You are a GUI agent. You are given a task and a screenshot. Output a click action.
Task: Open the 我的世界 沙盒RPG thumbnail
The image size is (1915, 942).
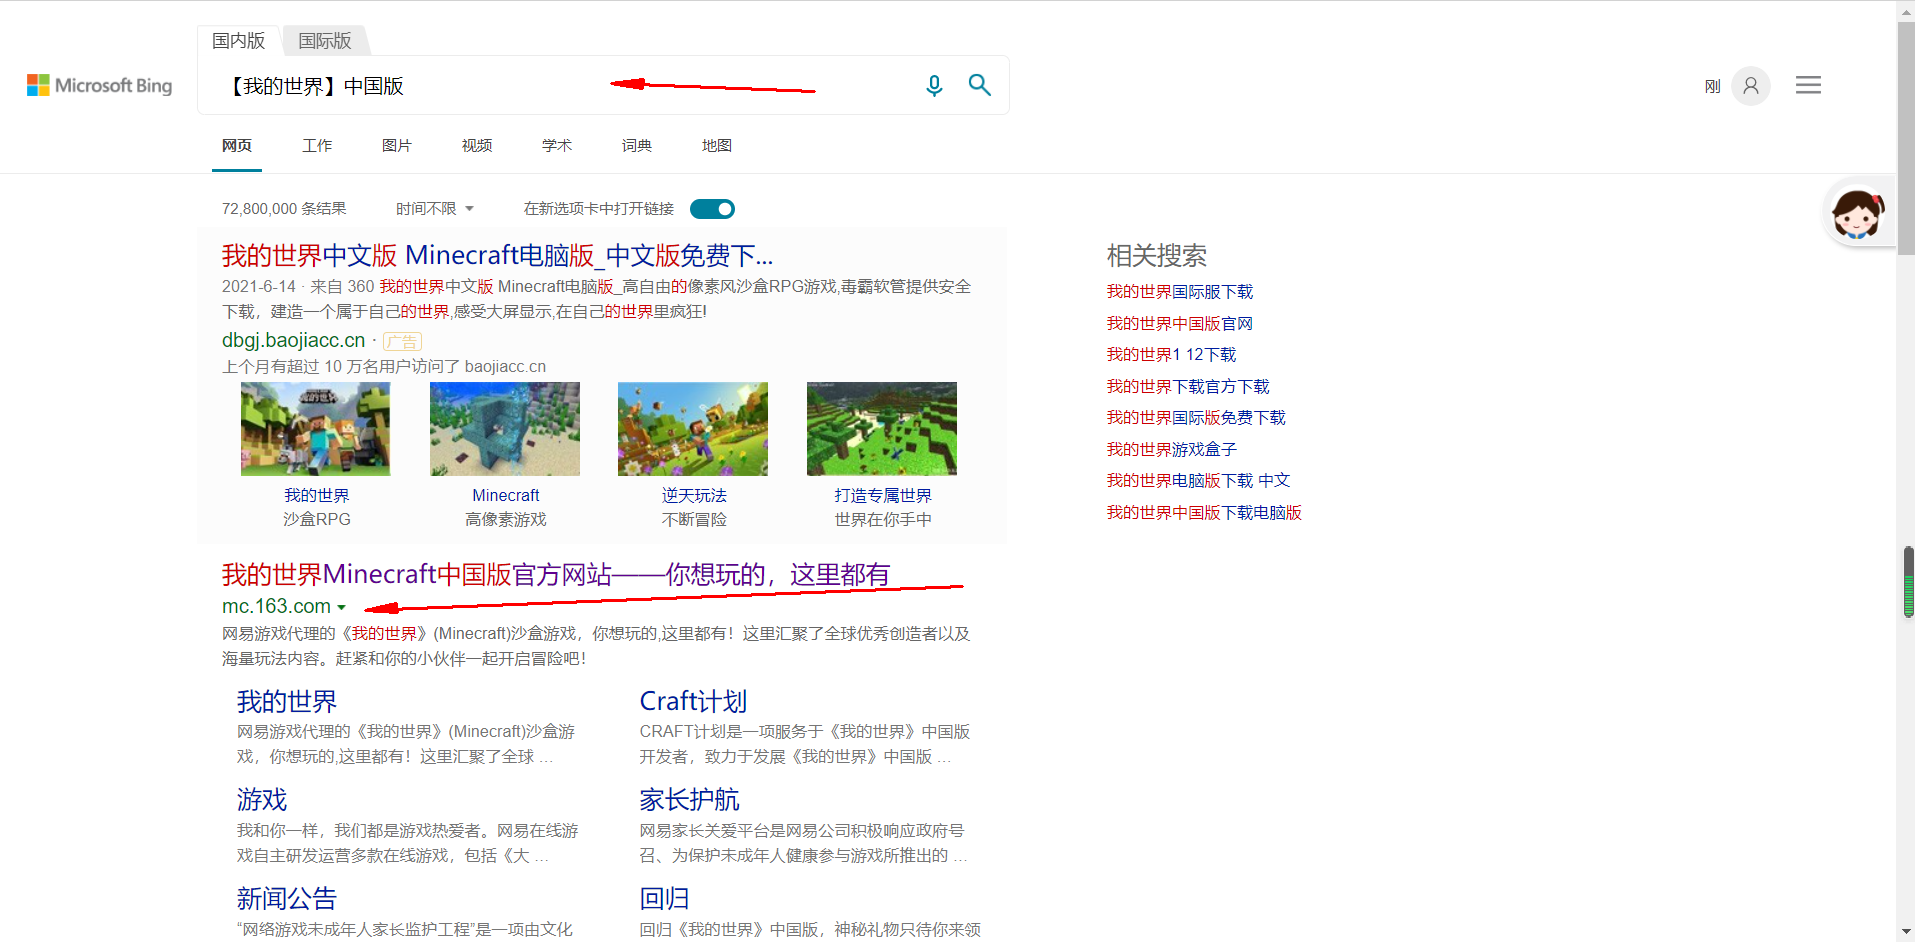(316, 428)
